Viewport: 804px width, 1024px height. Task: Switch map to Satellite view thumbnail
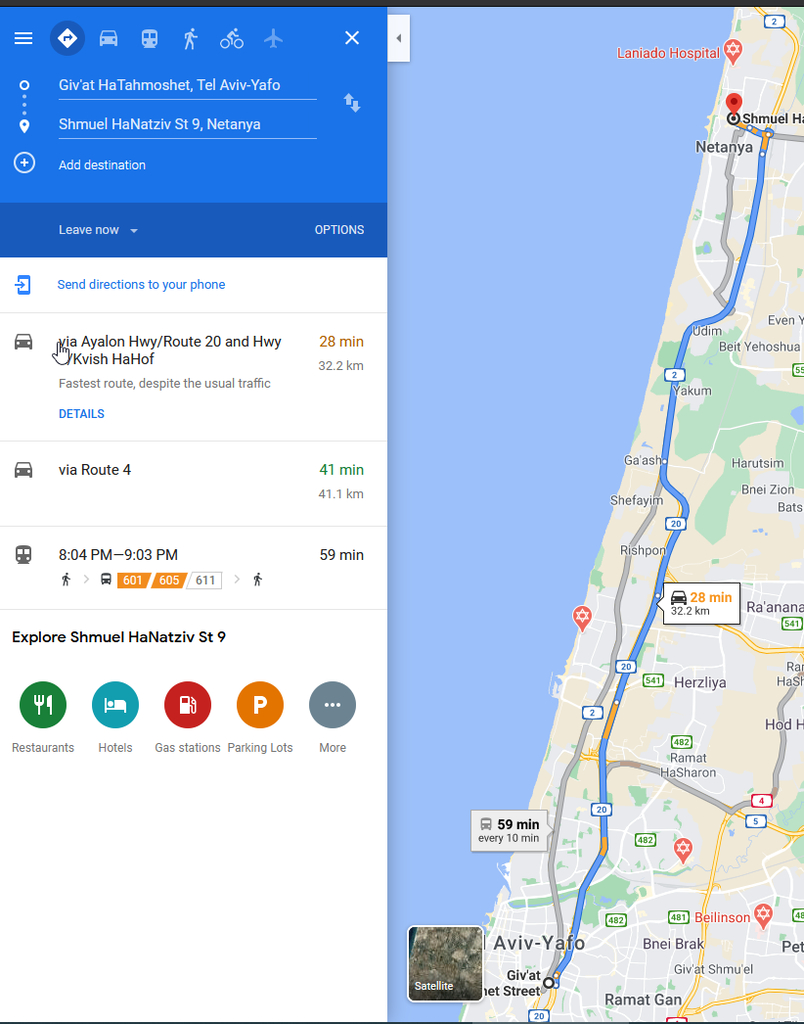coord(445,963)
